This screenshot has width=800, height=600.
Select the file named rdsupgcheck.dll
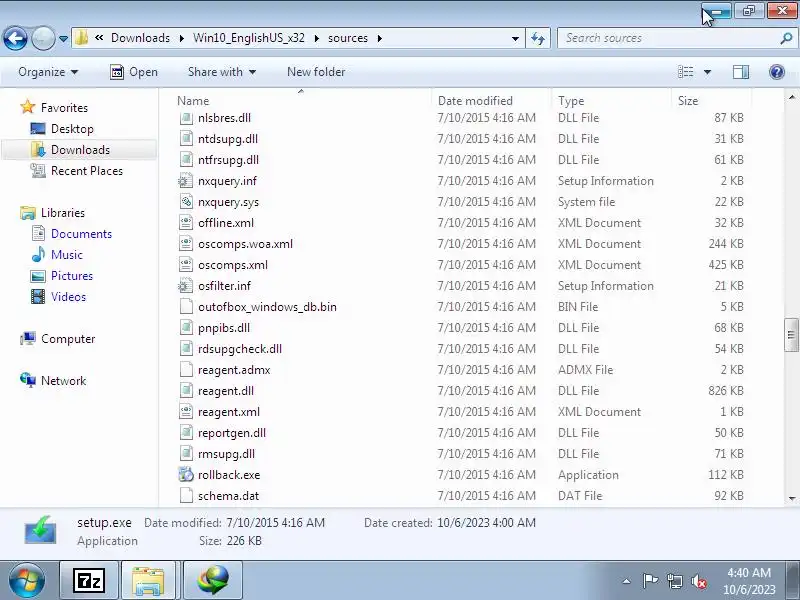tap(240, 348)
